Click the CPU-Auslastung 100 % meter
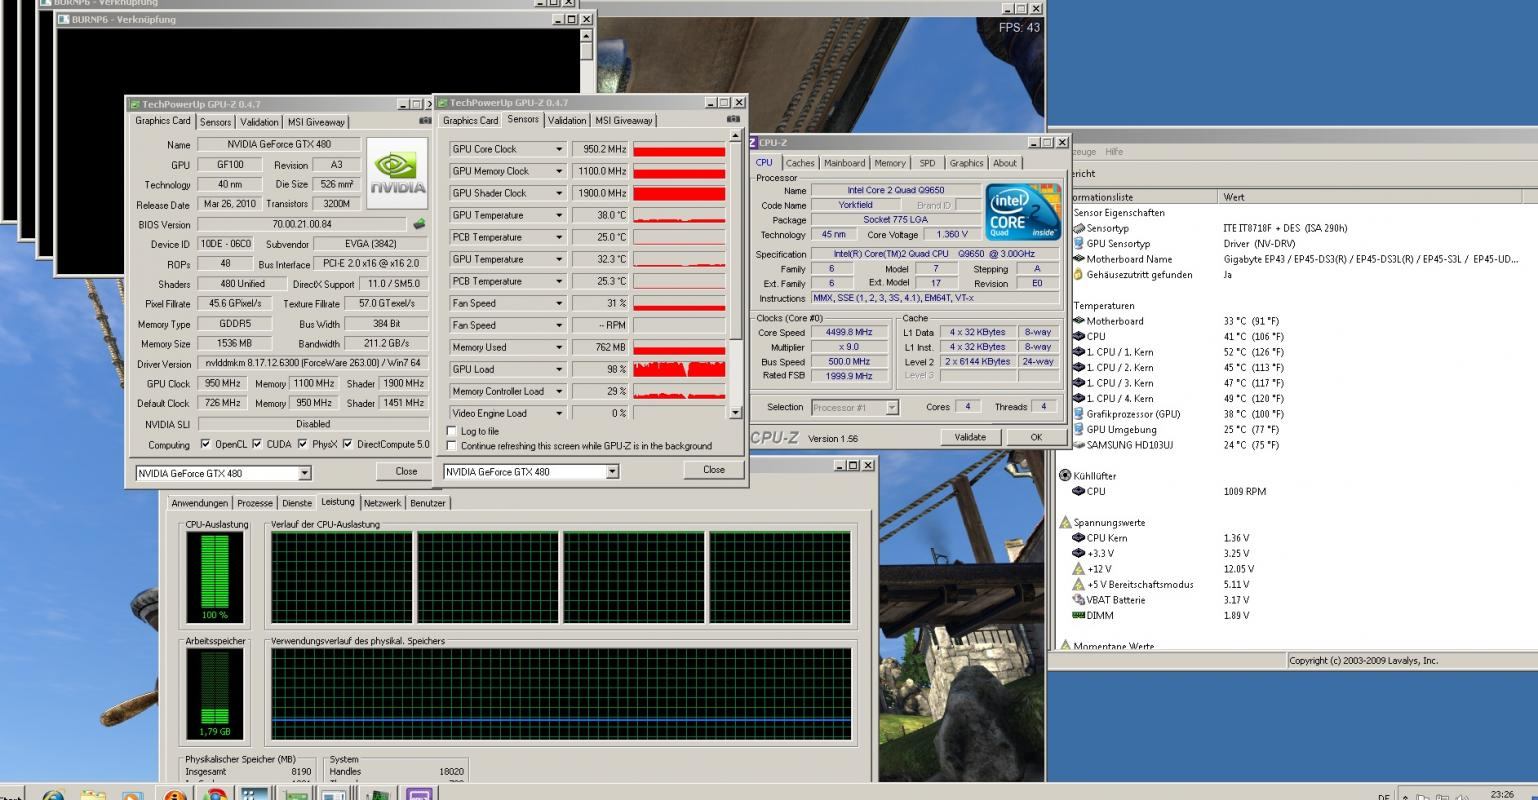Image resolution: width=1538 pixels, height=800 pixels. coord(214,576)
